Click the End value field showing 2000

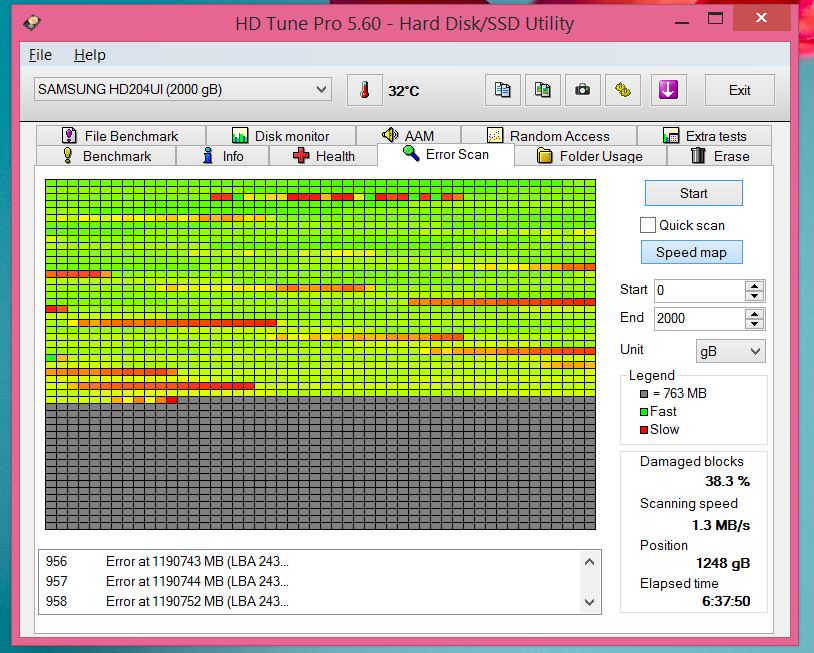click(x=699, y=318)
